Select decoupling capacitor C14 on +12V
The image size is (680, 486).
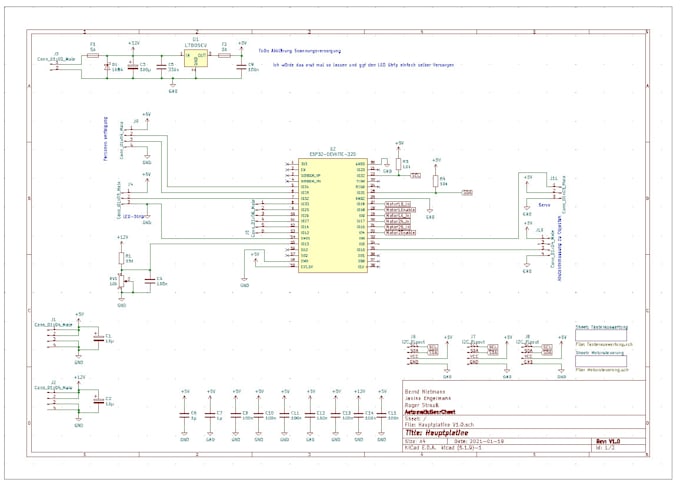(x=359, y=415)
